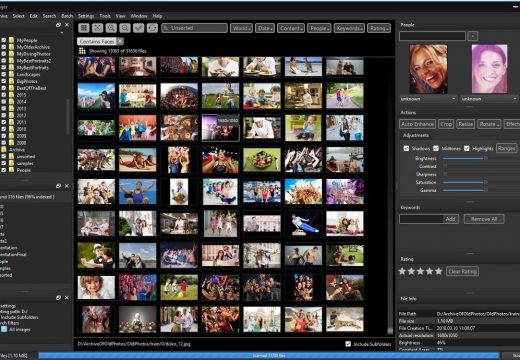Viewport: 520px width, 360px height.
Task: Close the folder tree panel with its X
Action: [67, 25]
